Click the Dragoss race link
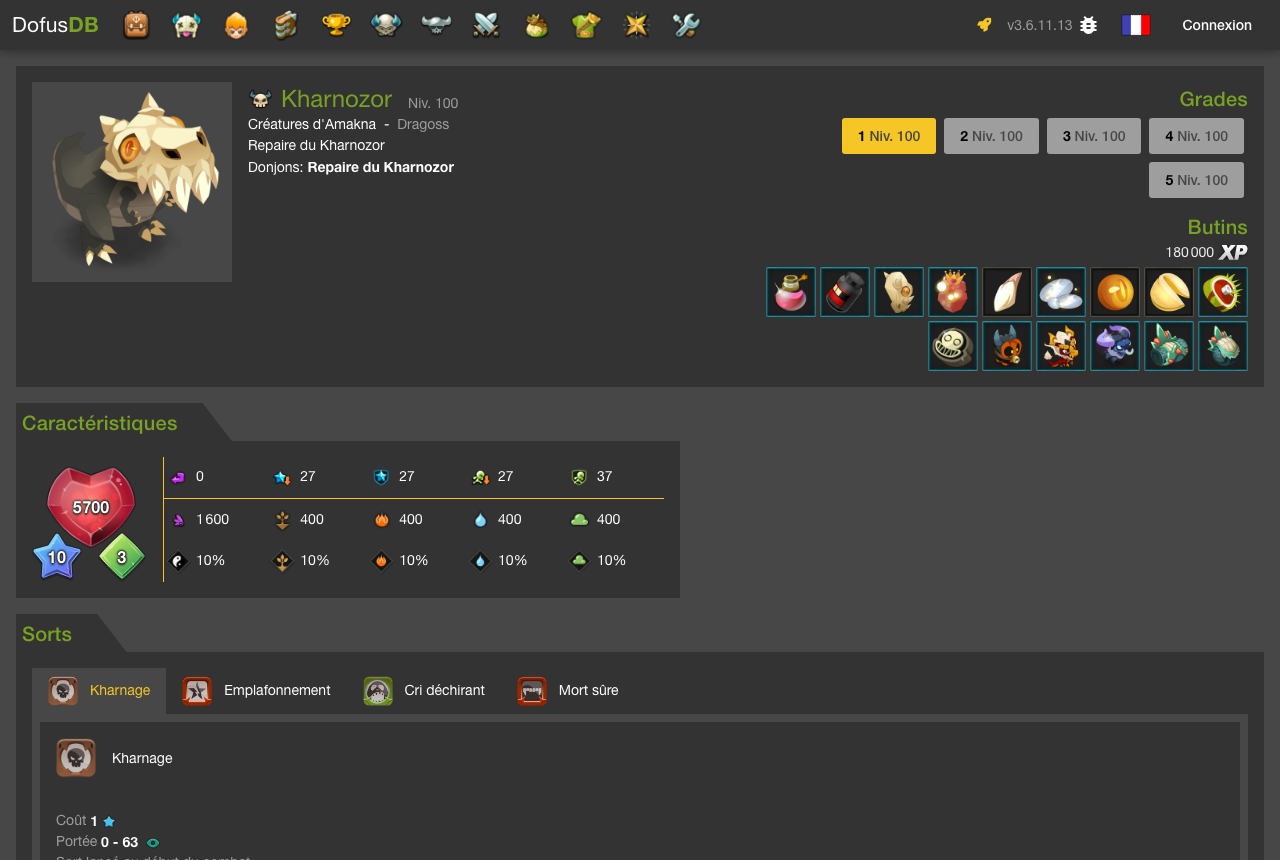The image size is (1280, 860). (423, 124)
